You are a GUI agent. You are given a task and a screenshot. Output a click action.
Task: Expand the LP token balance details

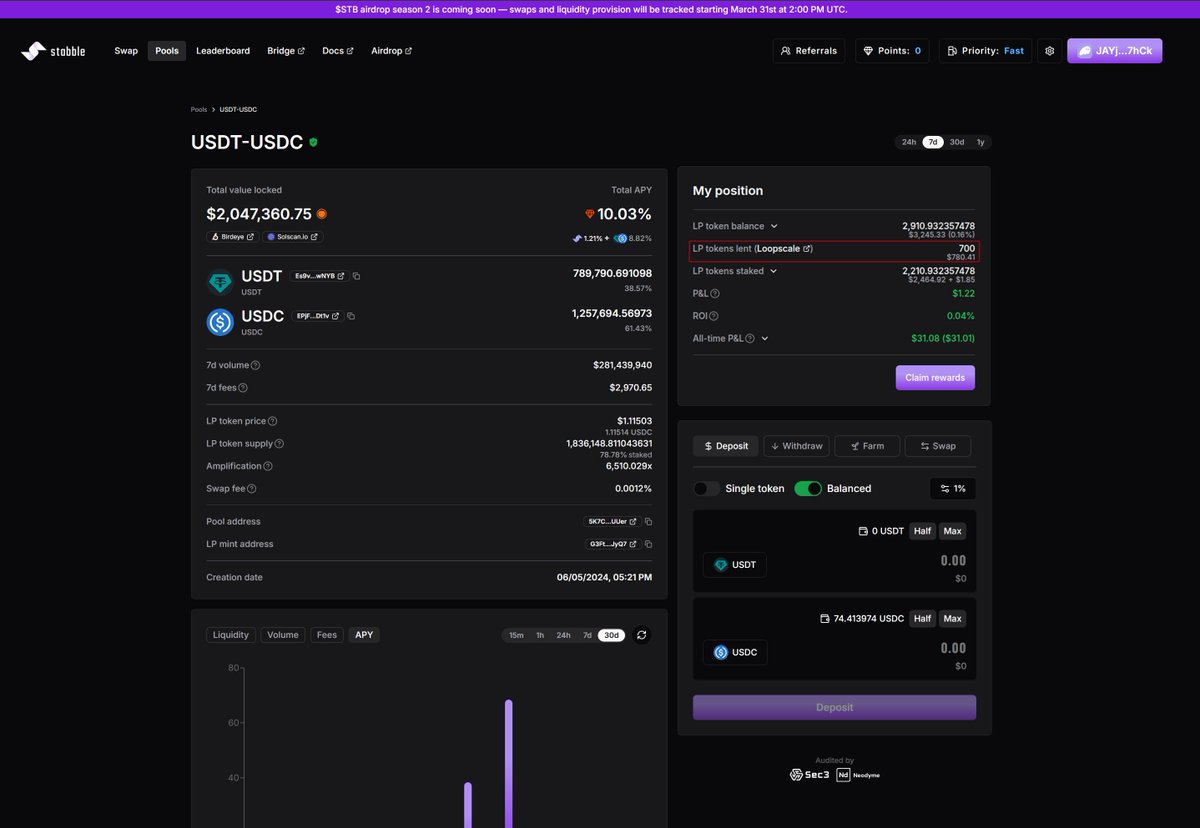pos(774,226)
